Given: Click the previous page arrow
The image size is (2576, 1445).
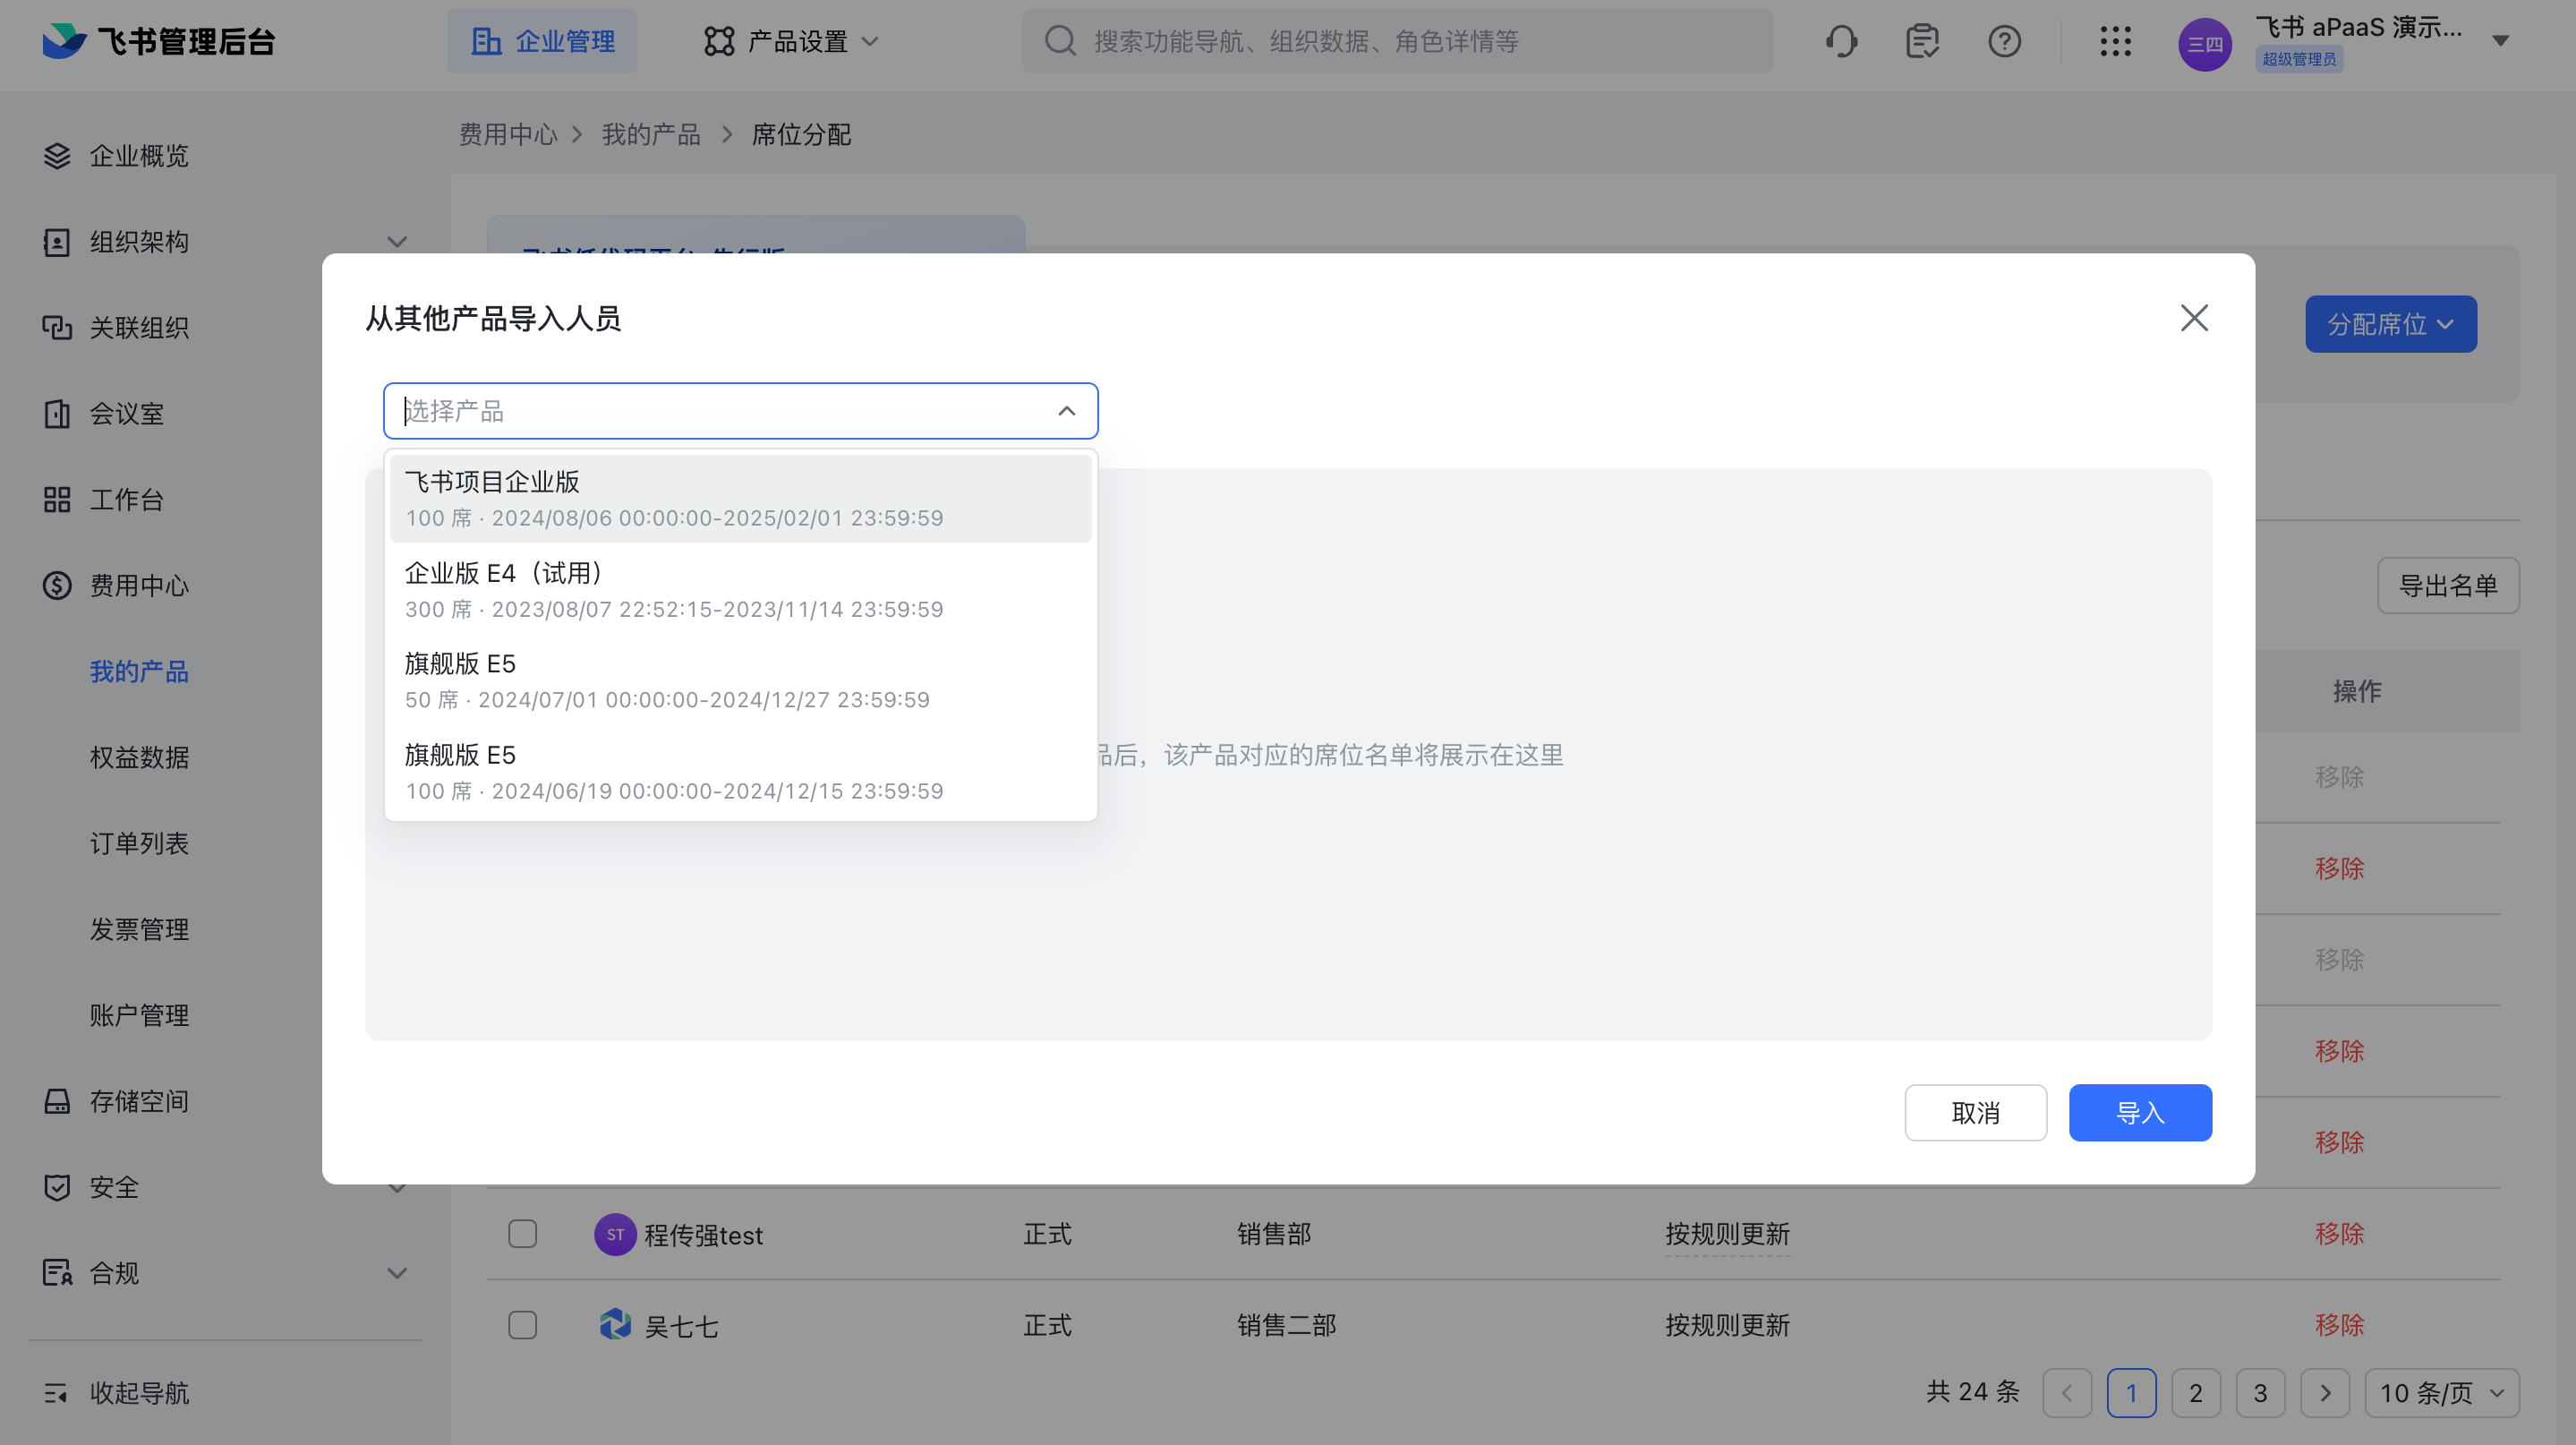Looking at the screenshot, I should tap(2067, 1393).
